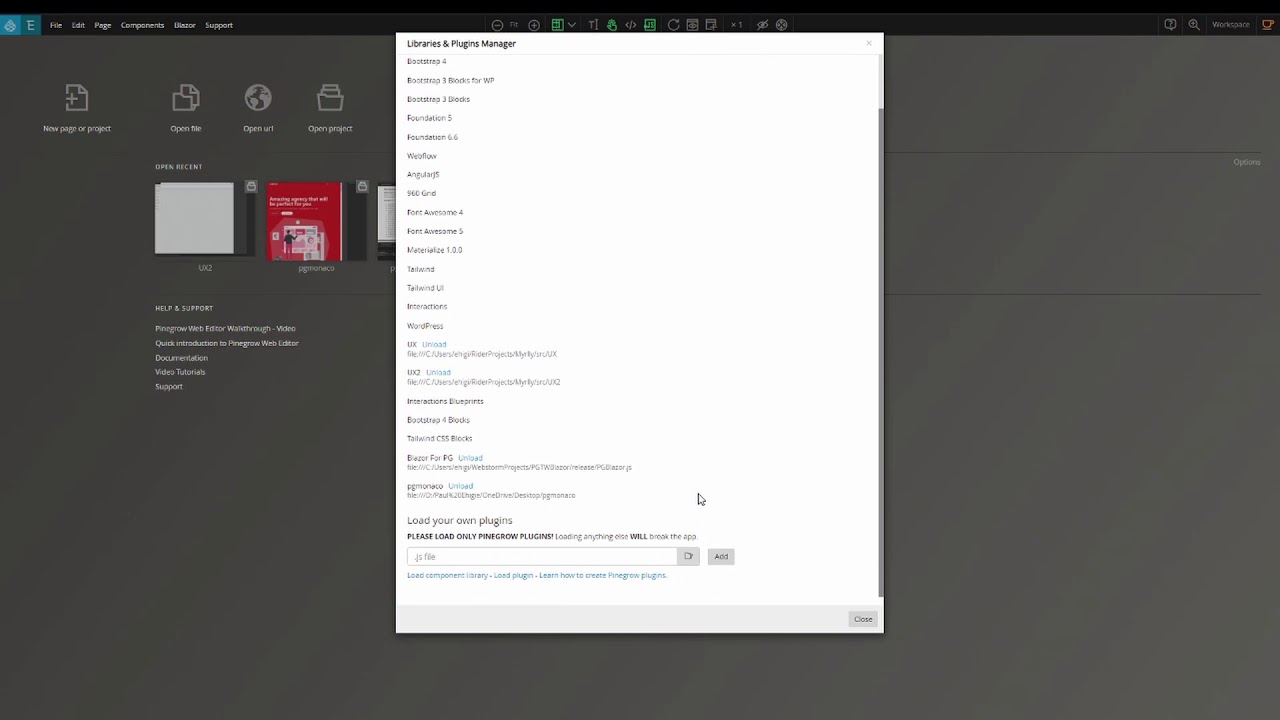Open Quick introduction to Pinegrow Web Editor
Image resolution: width=1280 pixels, height=720 pixels.
tap(227, 343)
